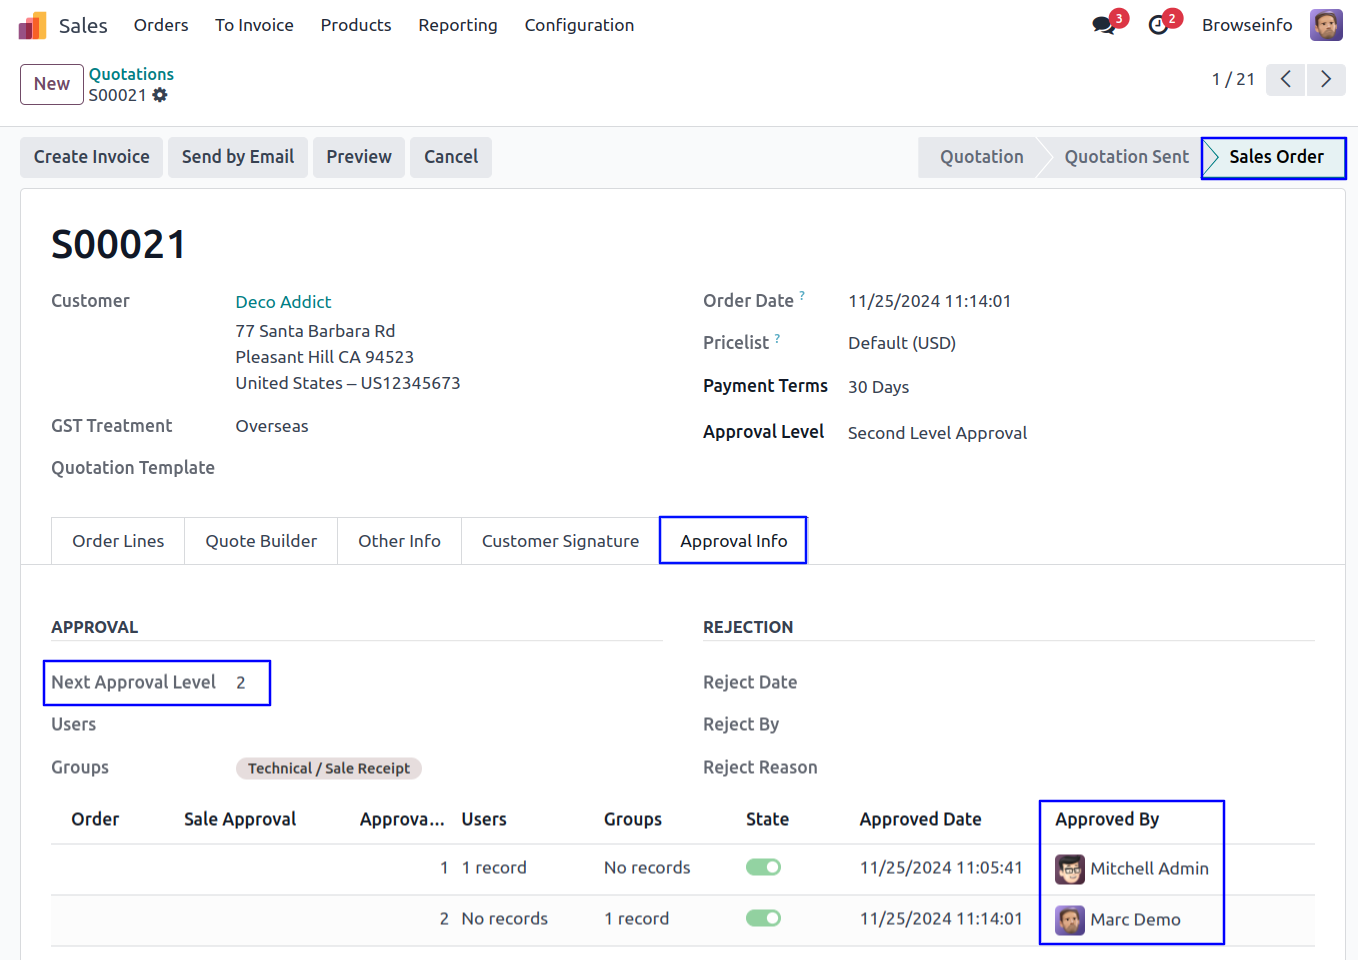Image resolution: width=1358 pixels, height=960 pixels.
Task: Click the user profile avatar
Action: [1326, 25]
